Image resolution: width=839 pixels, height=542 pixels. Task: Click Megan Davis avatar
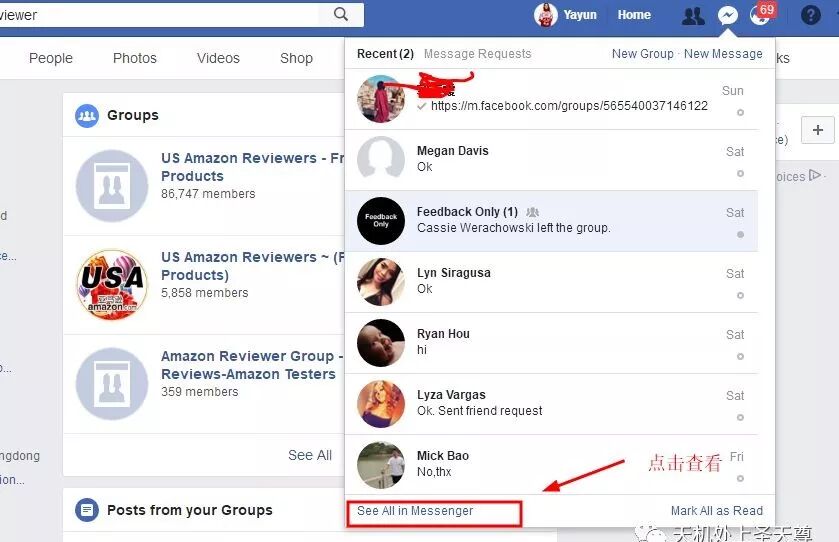point(381,159)
